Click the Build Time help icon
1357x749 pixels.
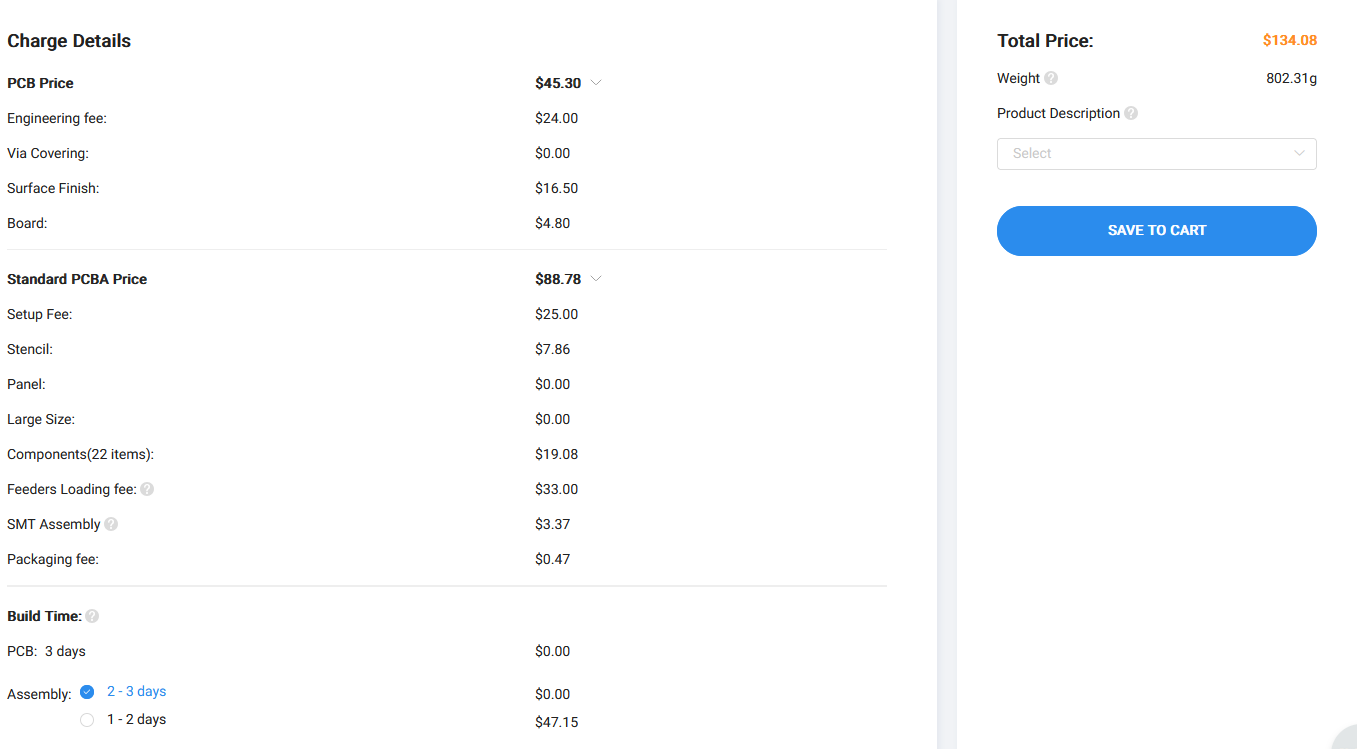92,616
